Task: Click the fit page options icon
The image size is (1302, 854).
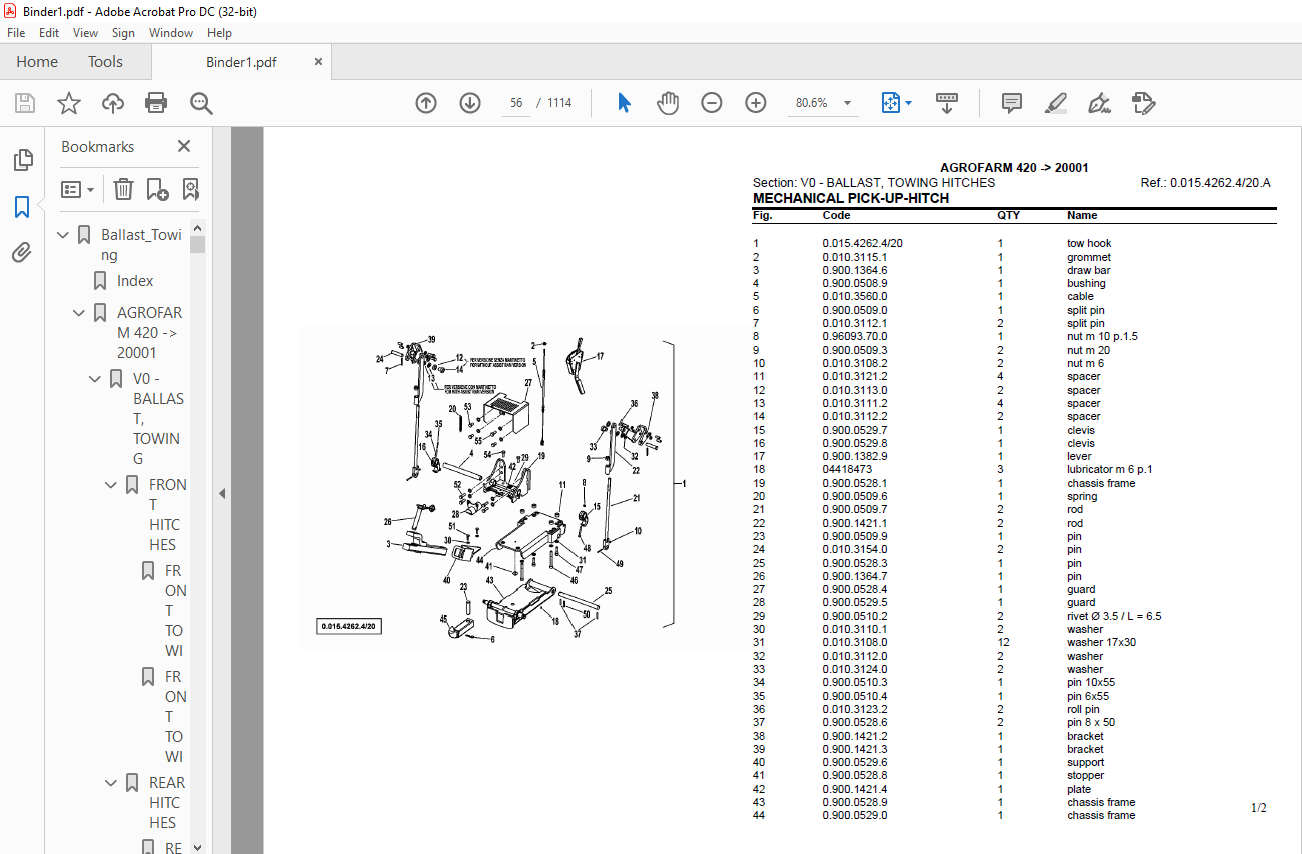Action: click(x=891, y=103)
